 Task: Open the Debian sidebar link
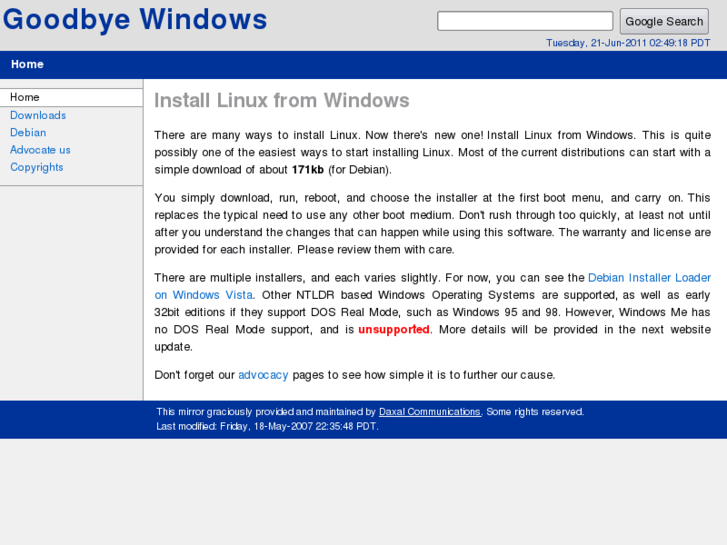28,133
